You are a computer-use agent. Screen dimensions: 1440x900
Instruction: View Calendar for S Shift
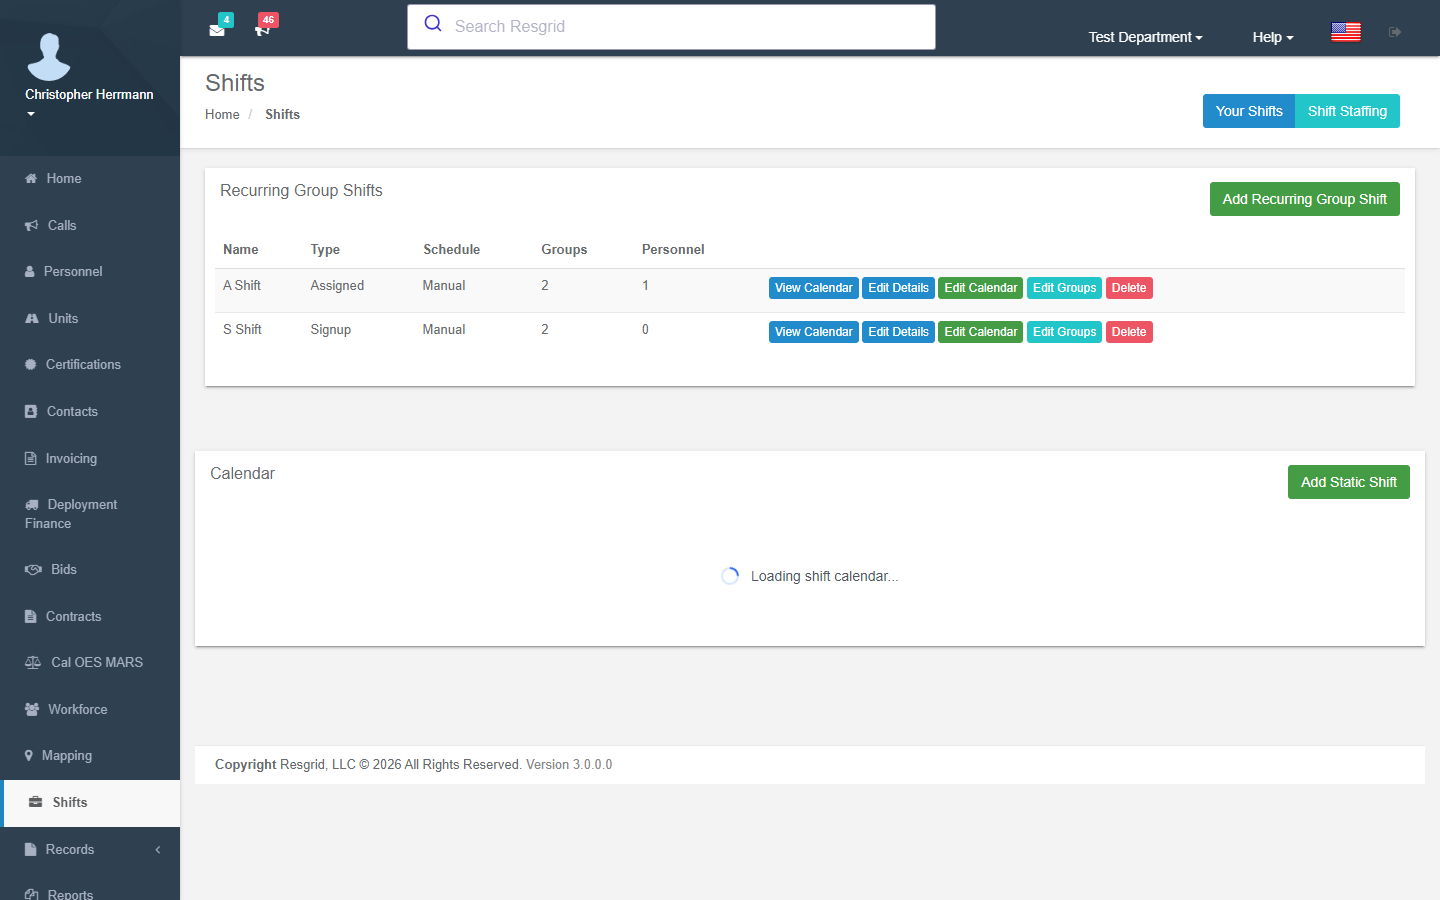pyautogui.click(x=813, y=332)
